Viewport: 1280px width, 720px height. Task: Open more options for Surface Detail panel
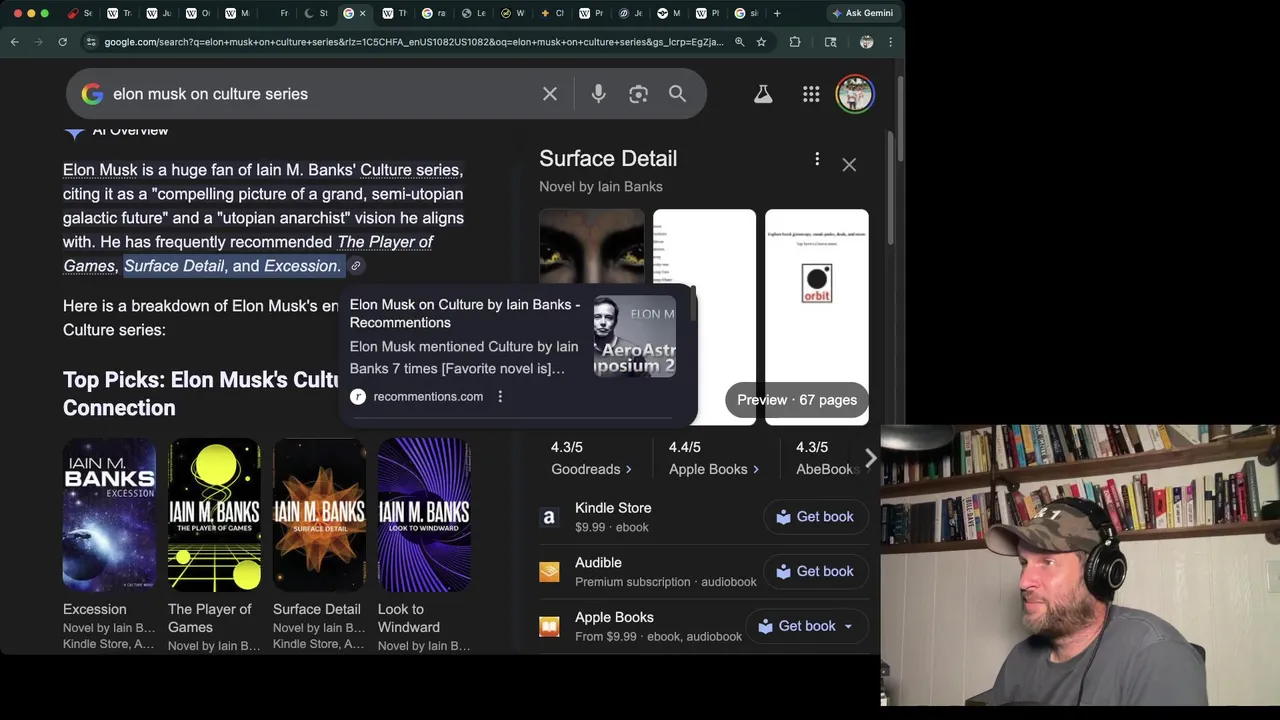point(817,159)
